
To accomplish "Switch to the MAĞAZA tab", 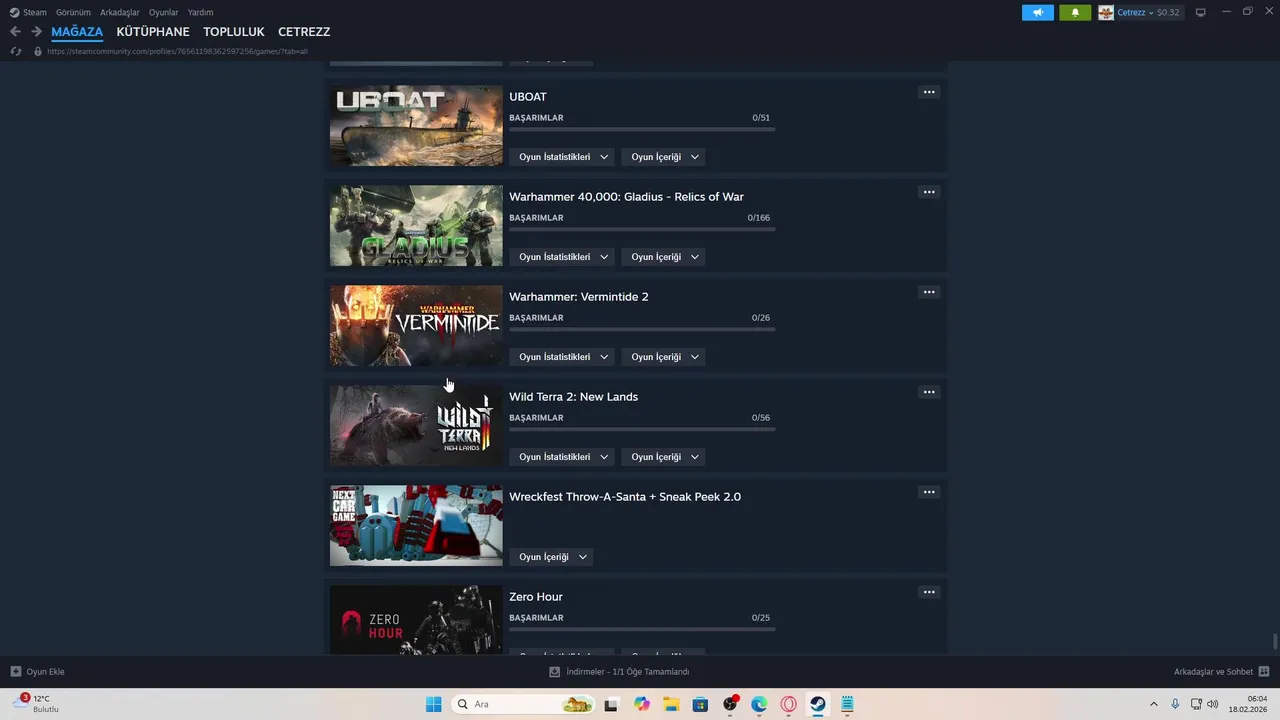I will (77, 32).
